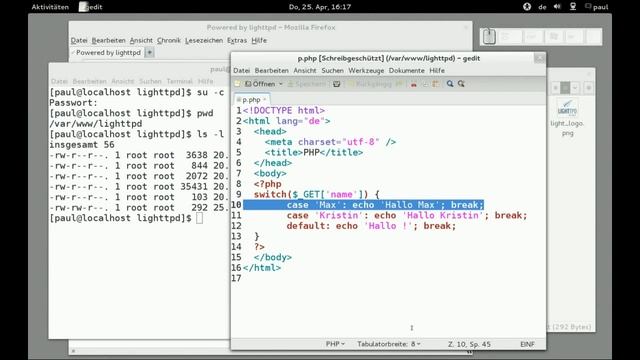The width and height of the screenshot is (640, 360).
Task: Click the volume speaker icon in top bar
Action: click(x=557, y=7)
